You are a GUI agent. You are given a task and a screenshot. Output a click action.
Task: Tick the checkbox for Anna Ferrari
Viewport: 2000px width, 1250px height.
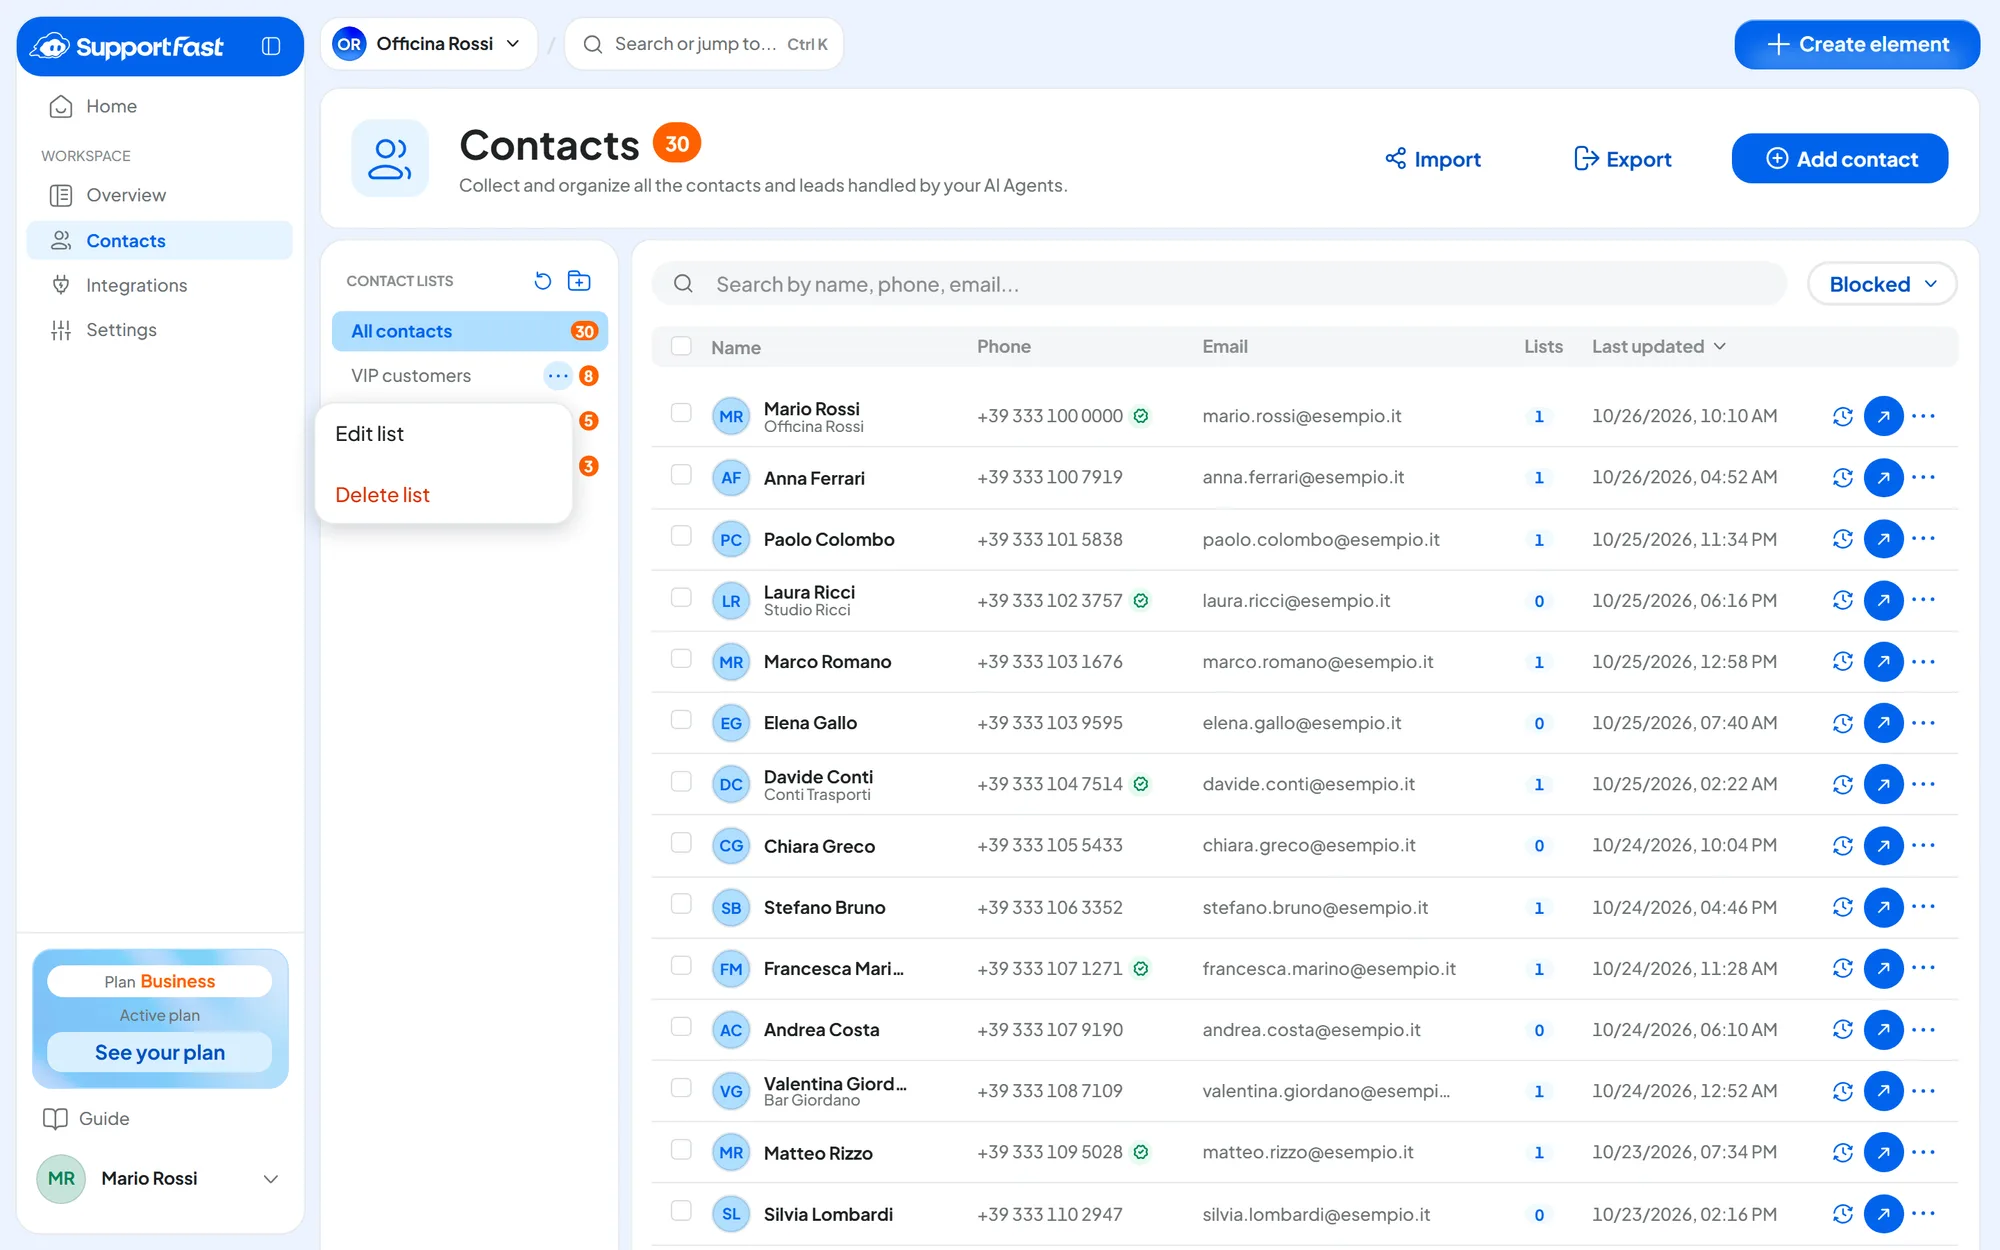click(681, 474)
